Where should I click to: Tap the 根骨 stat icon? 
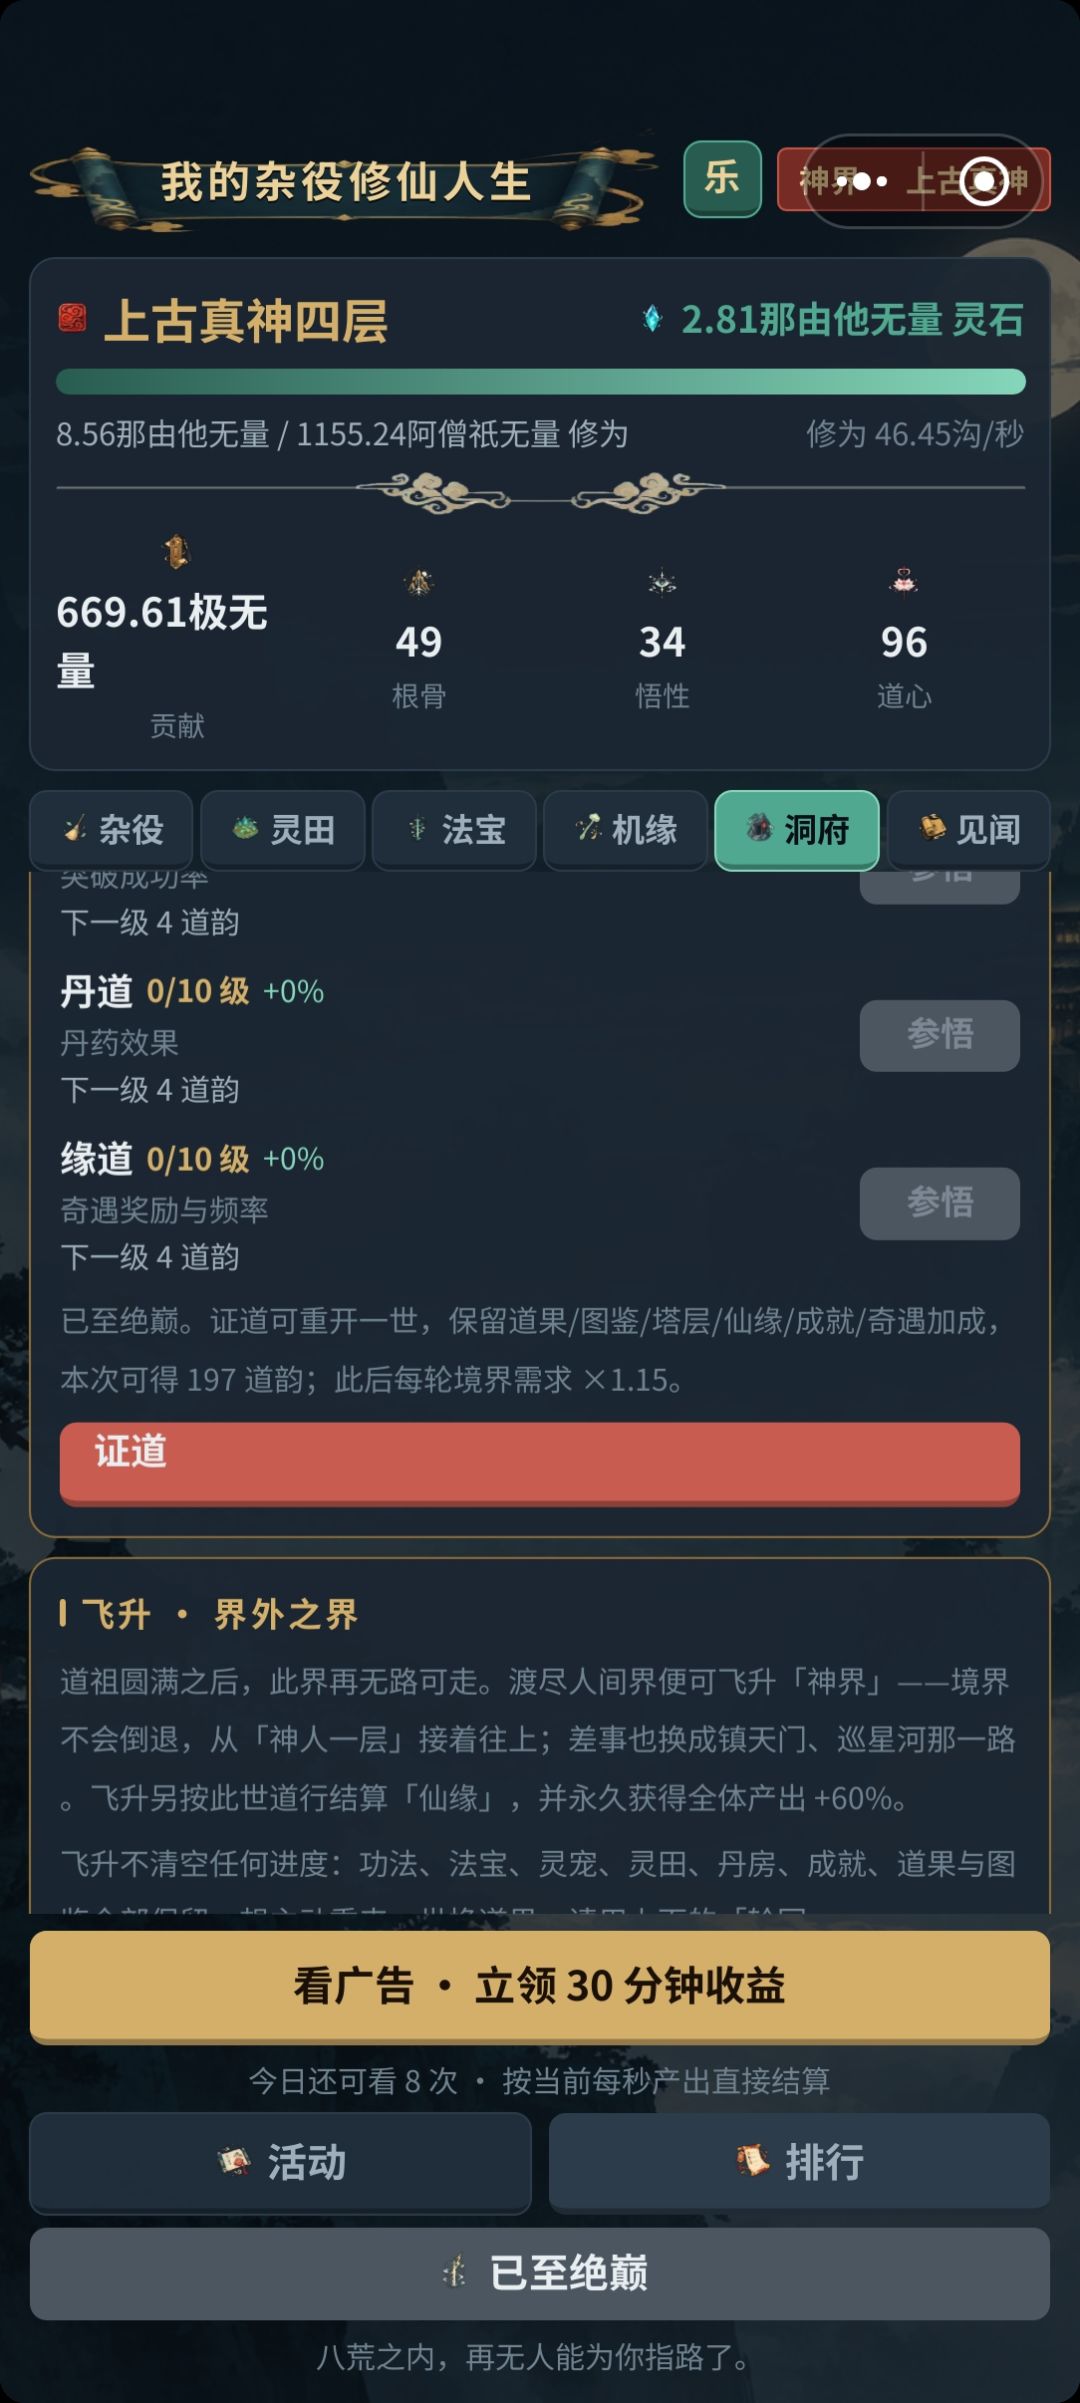point(418,582)
